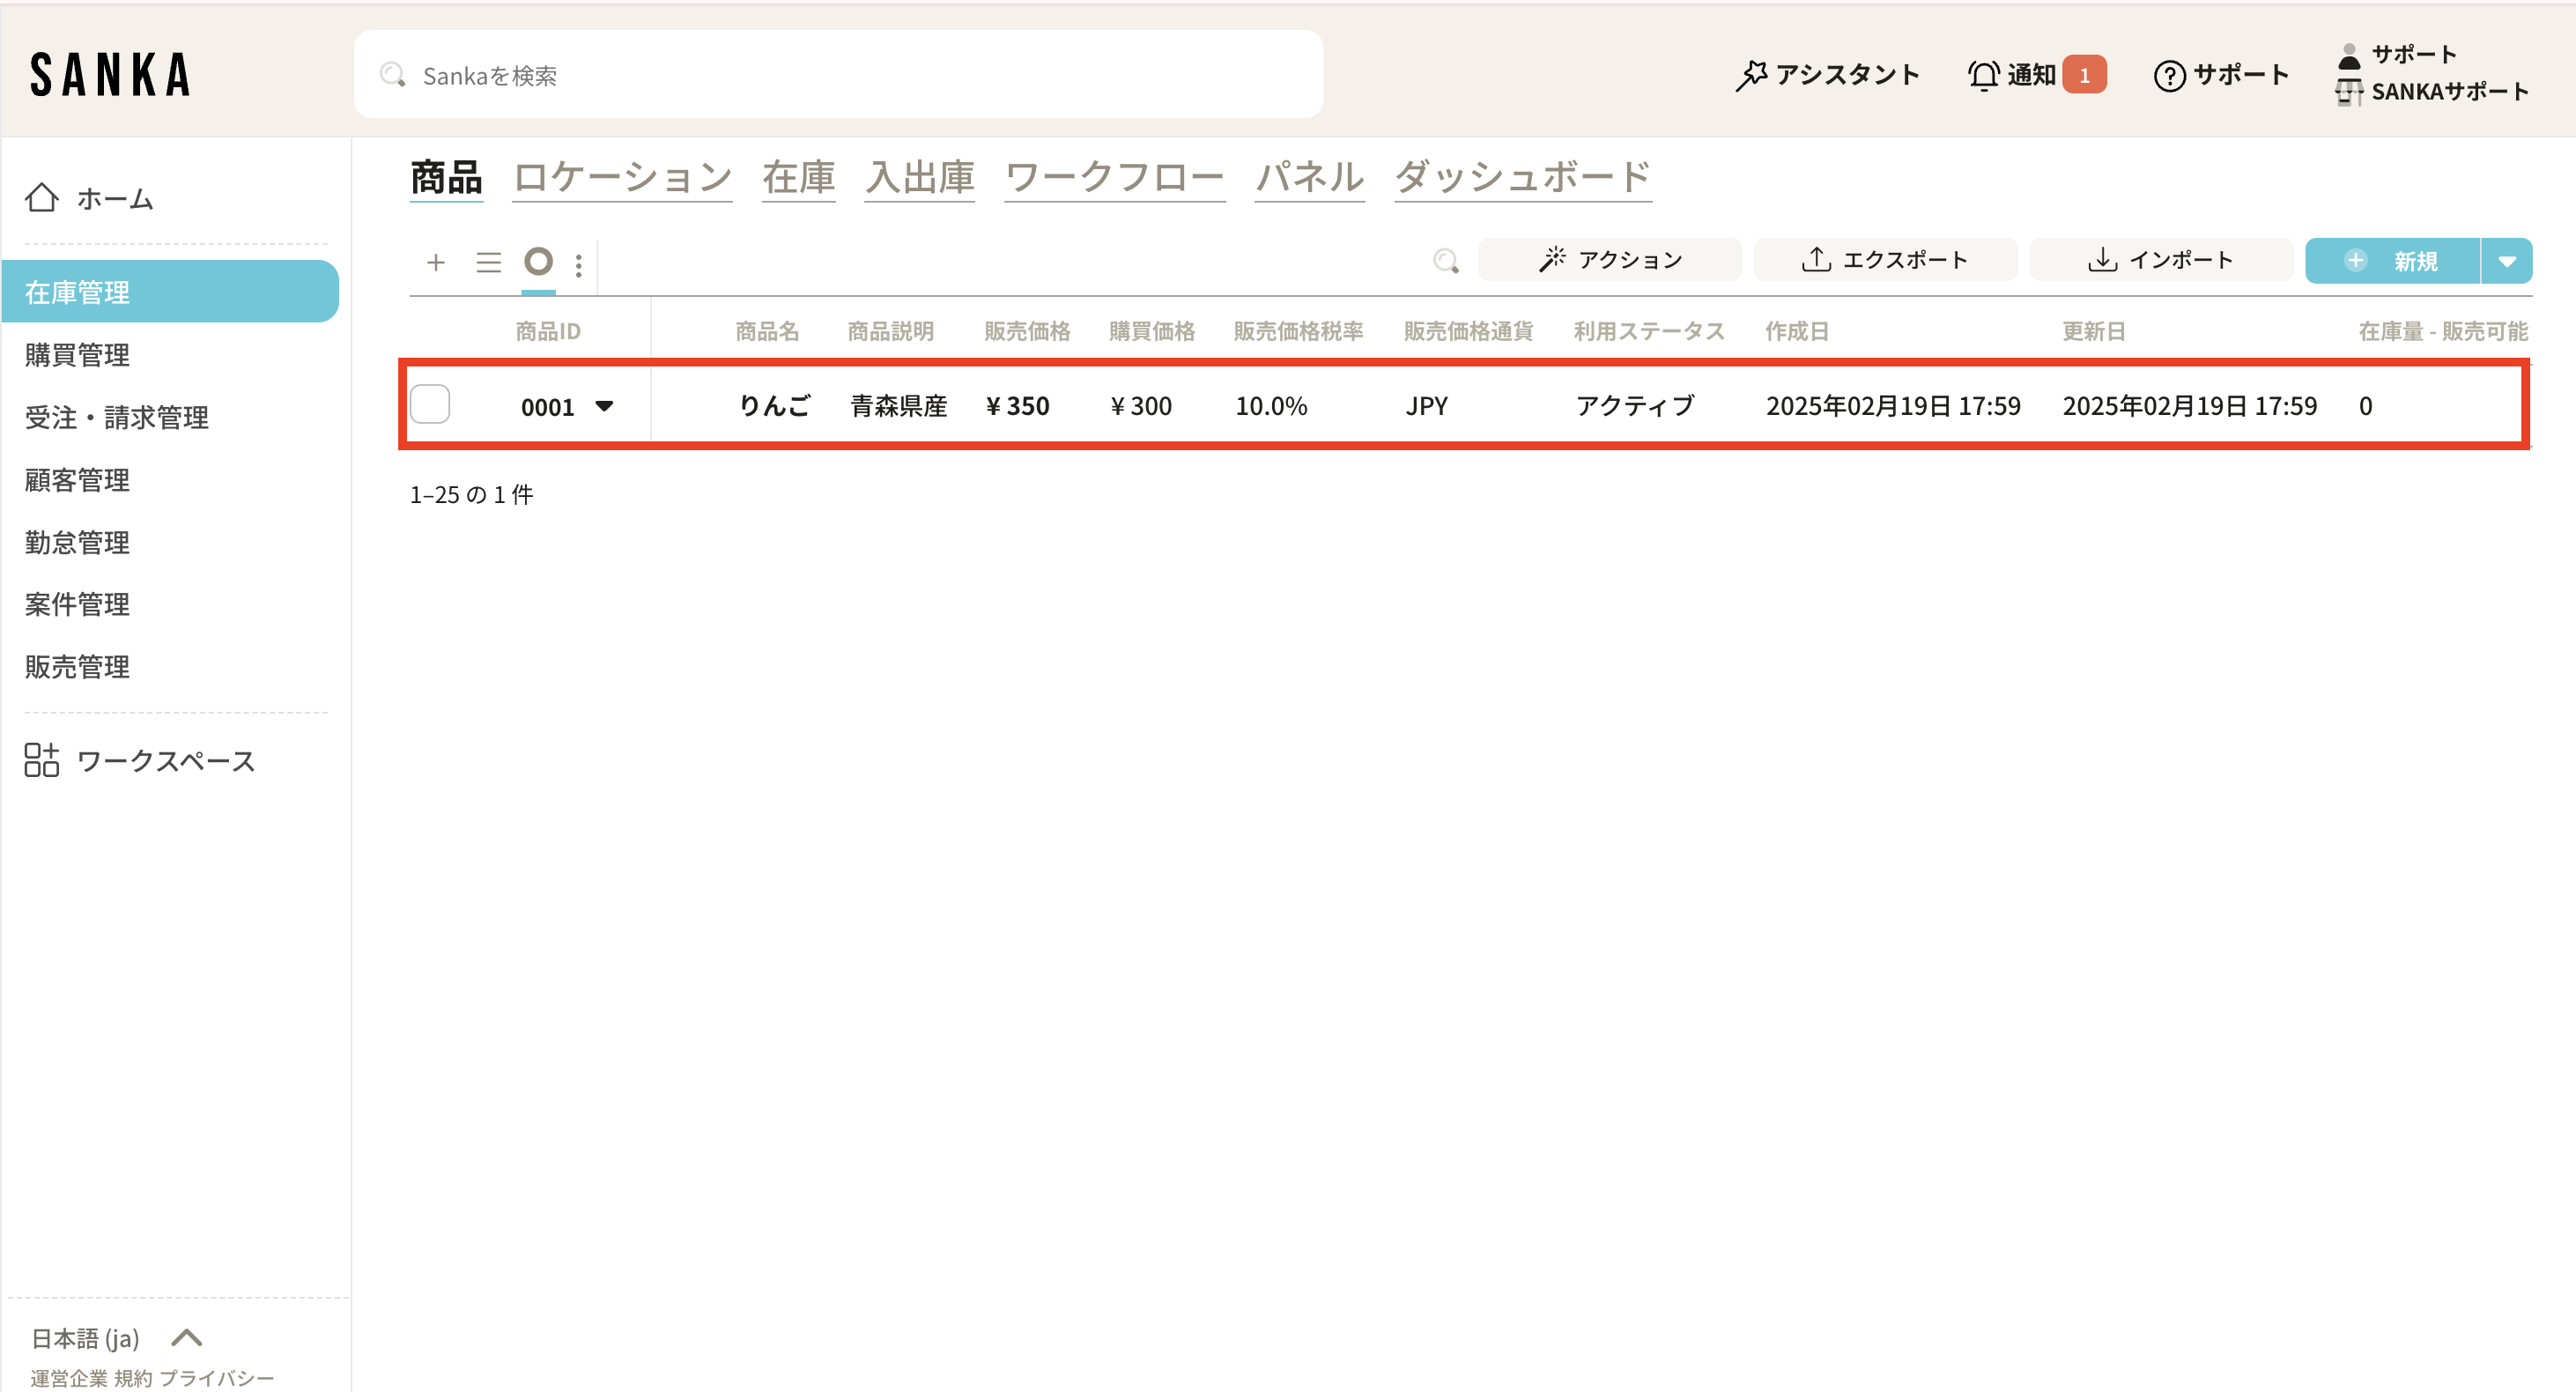Go to Home via house icon
The width and height of the screenshot is (2576, 1392).
42,198
